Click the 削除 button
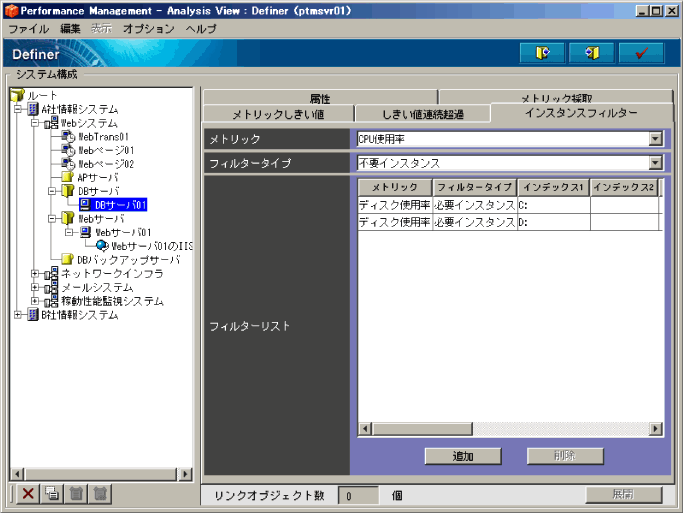Image resolution: width=683 pixels, height=513 pixels. pos(565,456)
